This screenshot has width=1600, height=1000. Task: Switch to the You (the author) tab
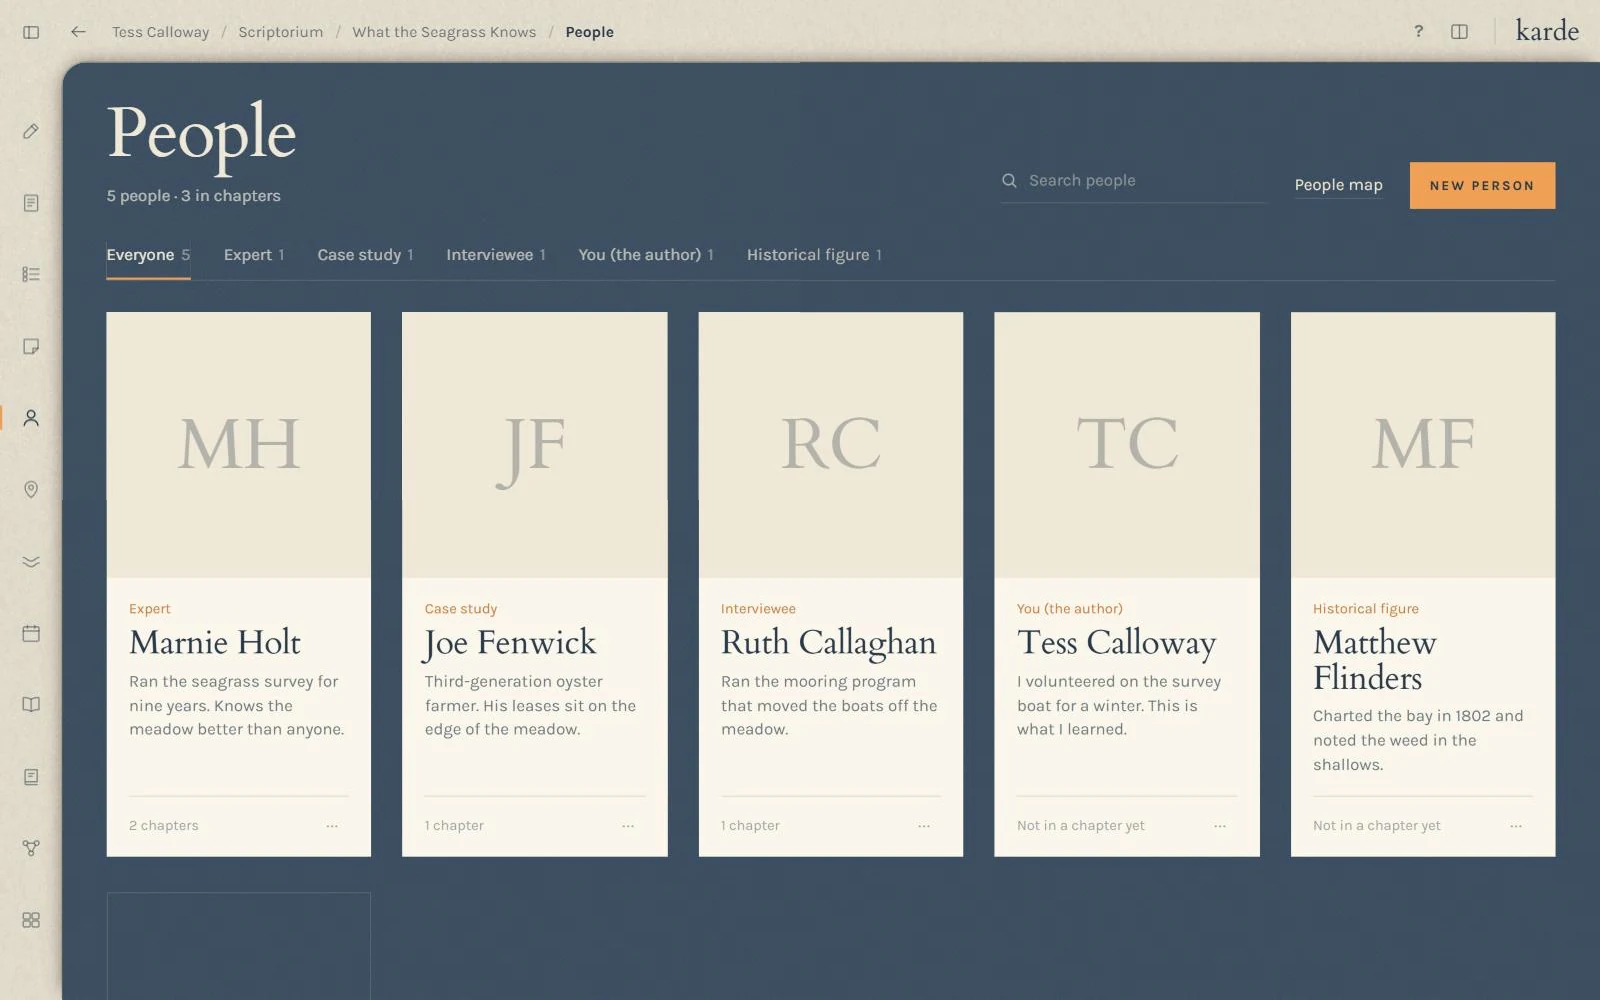pos(646,255)
